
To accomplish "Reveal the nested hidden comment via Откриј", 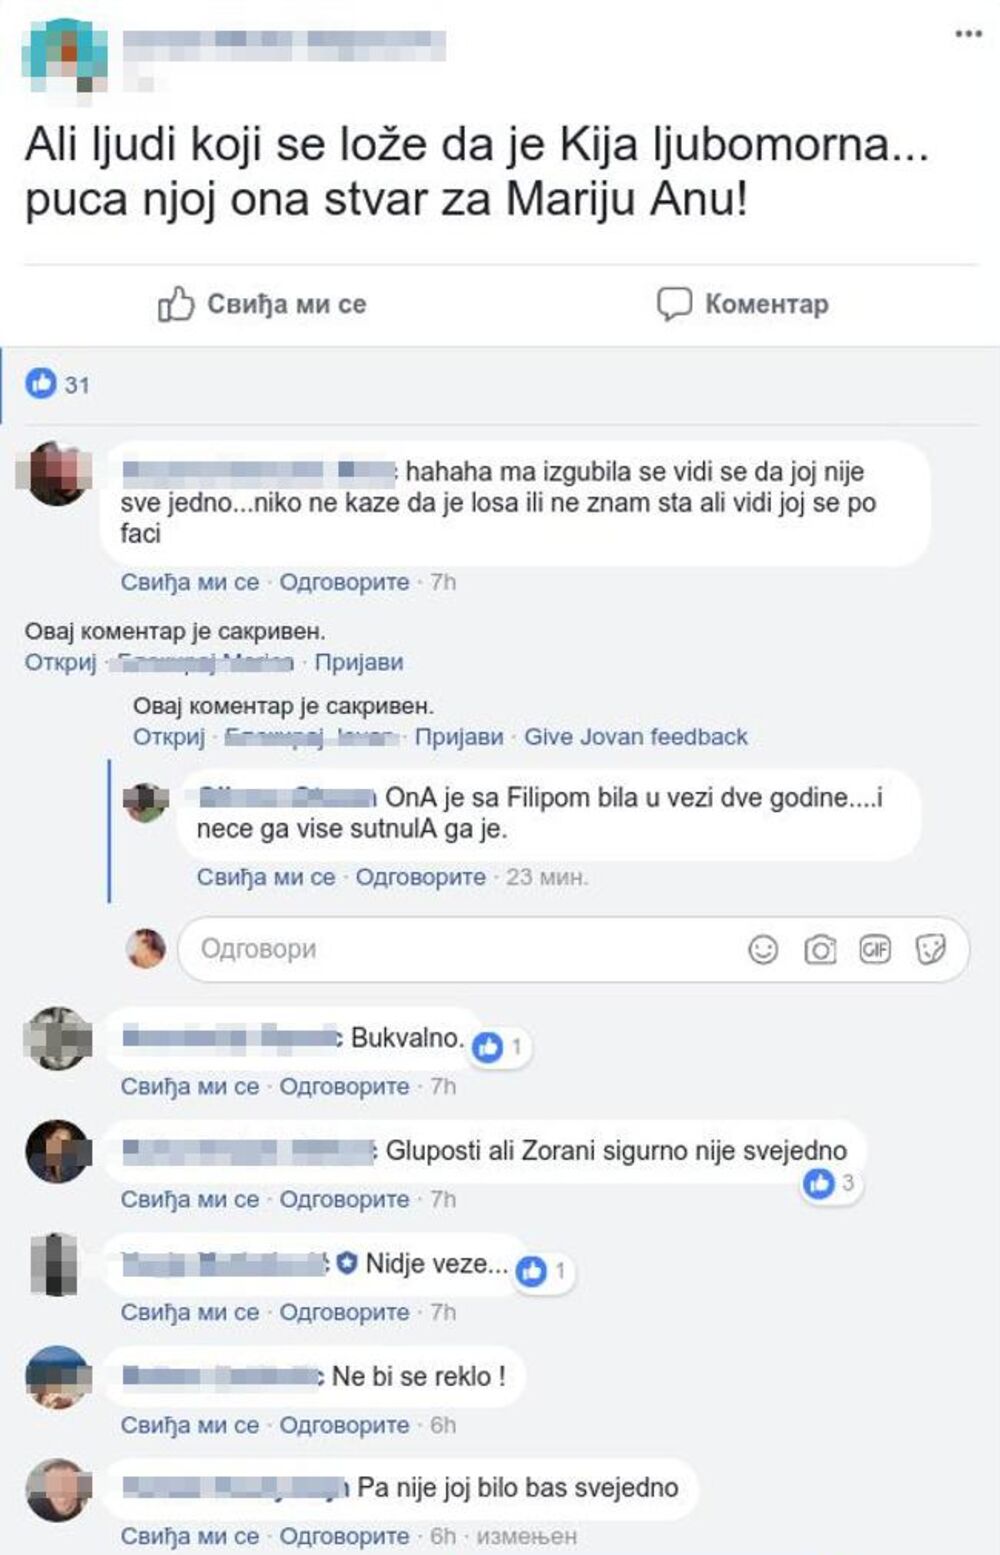I will [169, 737].
